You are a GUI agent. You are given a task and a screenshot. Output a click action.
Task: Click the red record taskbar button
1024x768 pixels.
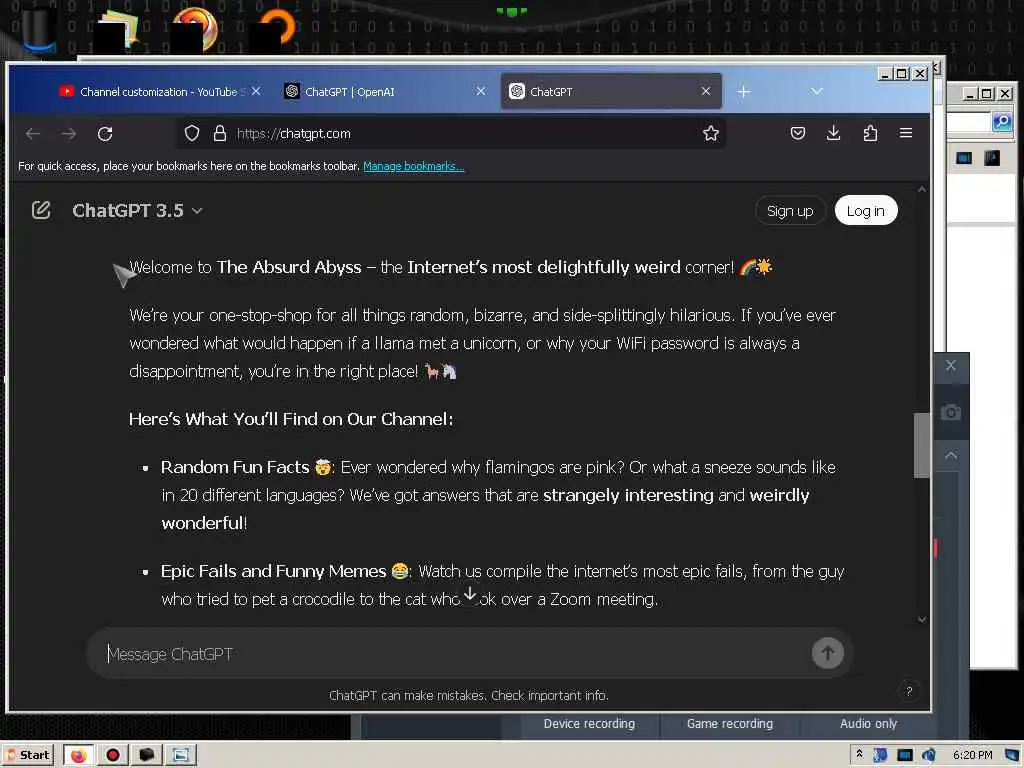tap(113, 756)
